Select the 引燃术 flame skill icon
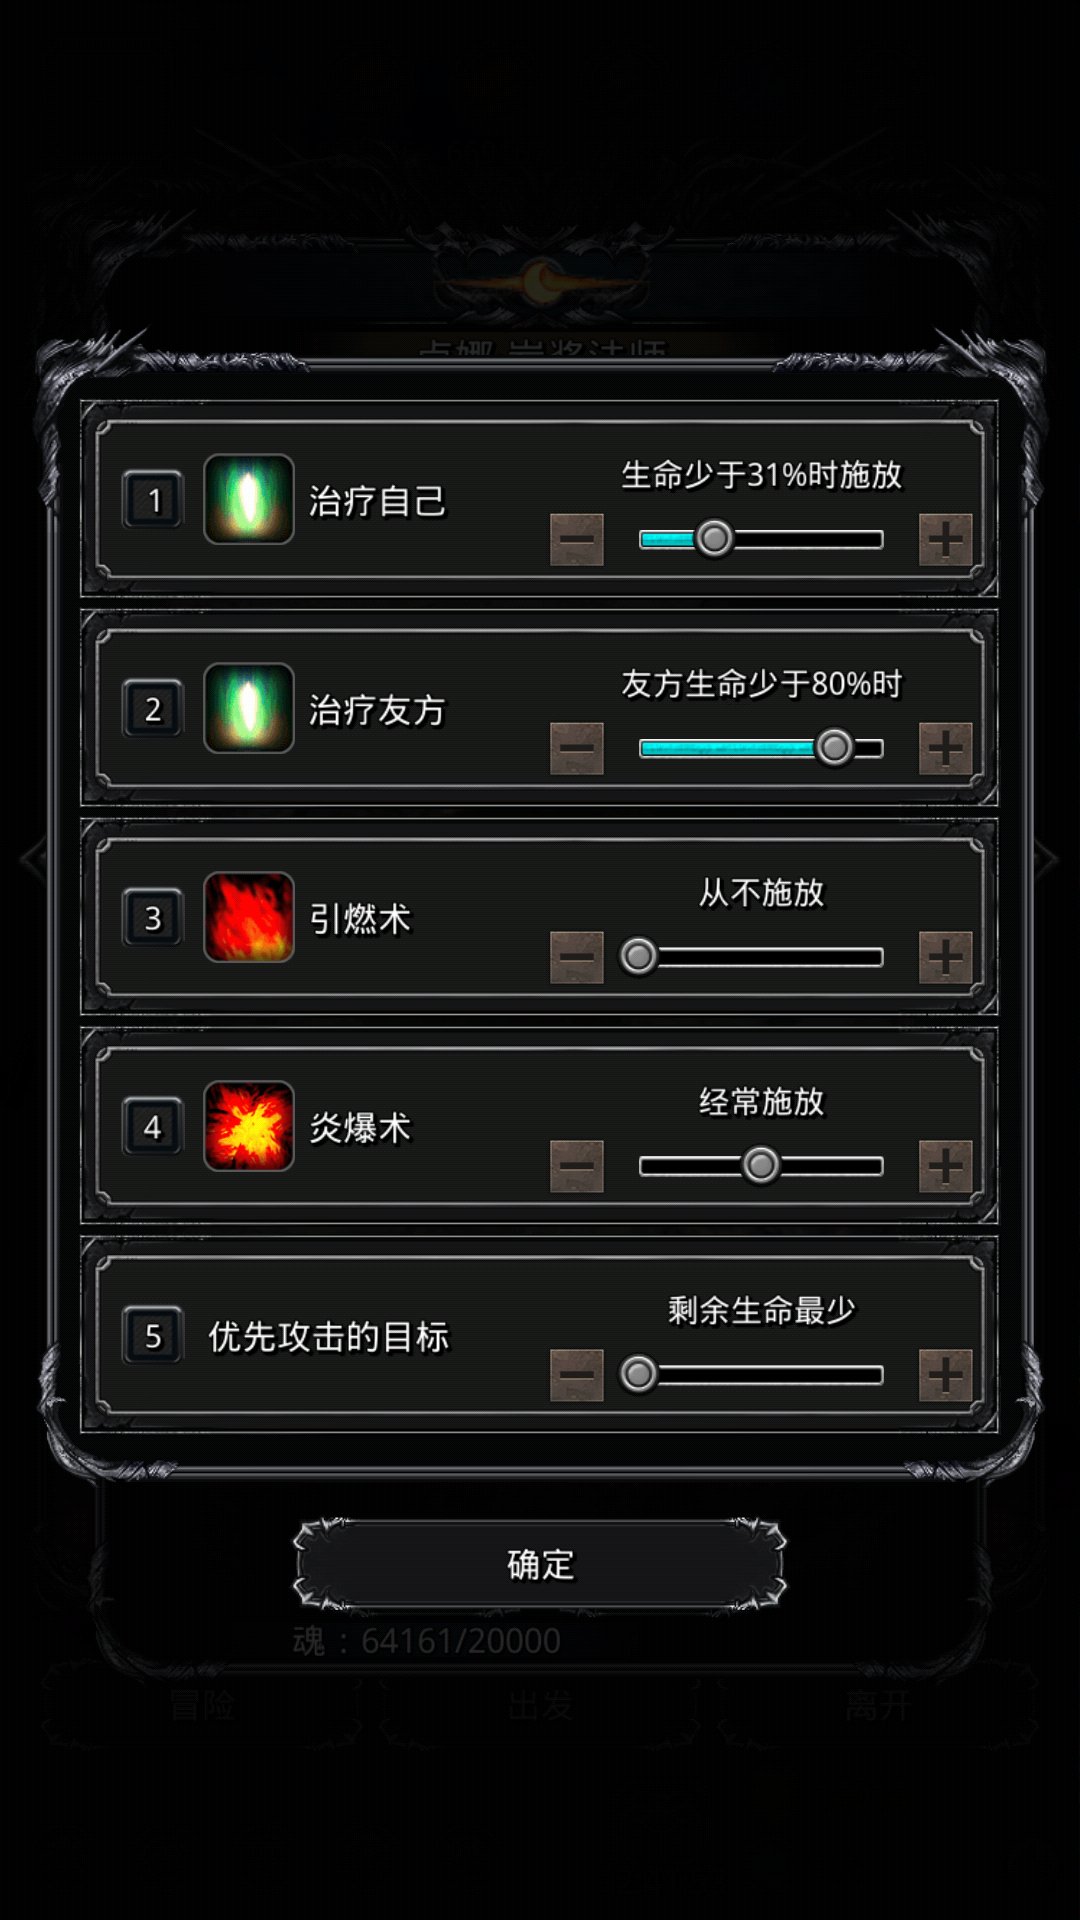Image resolution: width=1080 pixels, height=1920 pixels. point(248,917)
